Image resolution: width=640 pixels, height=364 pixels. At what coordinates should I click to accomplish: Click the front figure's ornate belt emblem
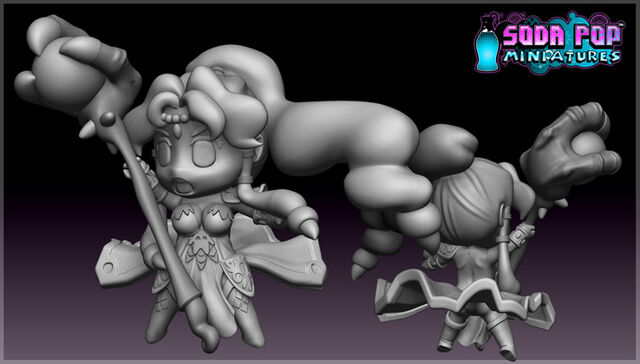click(x=201, y=251)
